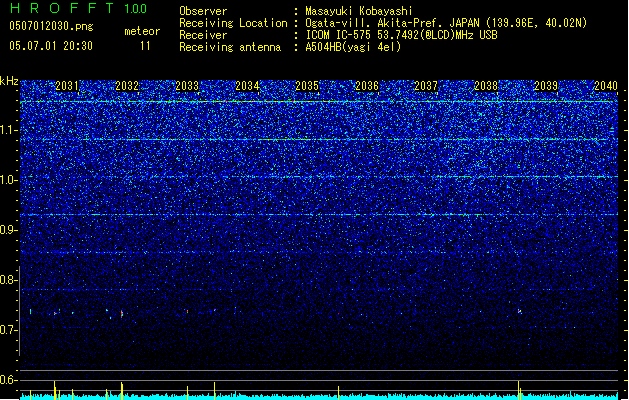Select the filename 0507012030.png
The image size is (629, 400).
(51, 26)
